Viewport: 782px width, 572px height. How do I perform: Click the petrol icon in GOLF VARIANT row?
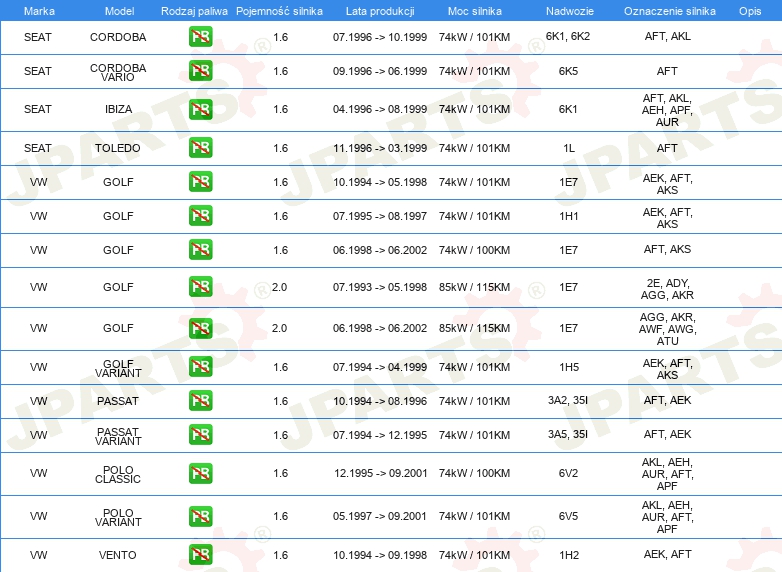coord(200,367)
